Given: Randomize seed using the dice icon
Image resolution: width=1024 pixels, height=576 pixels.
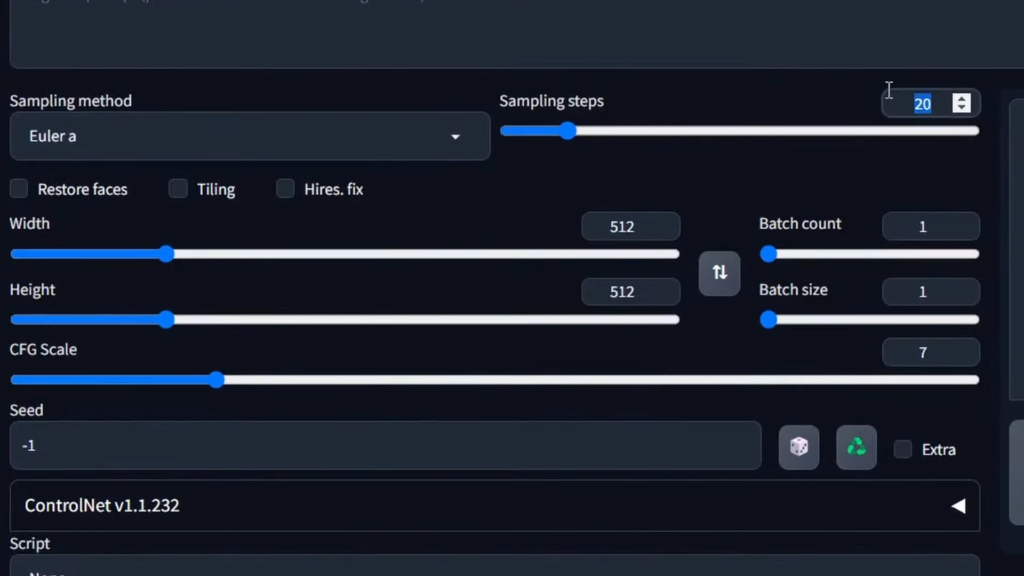Looking at the screenshot, I should coord(798,447).
